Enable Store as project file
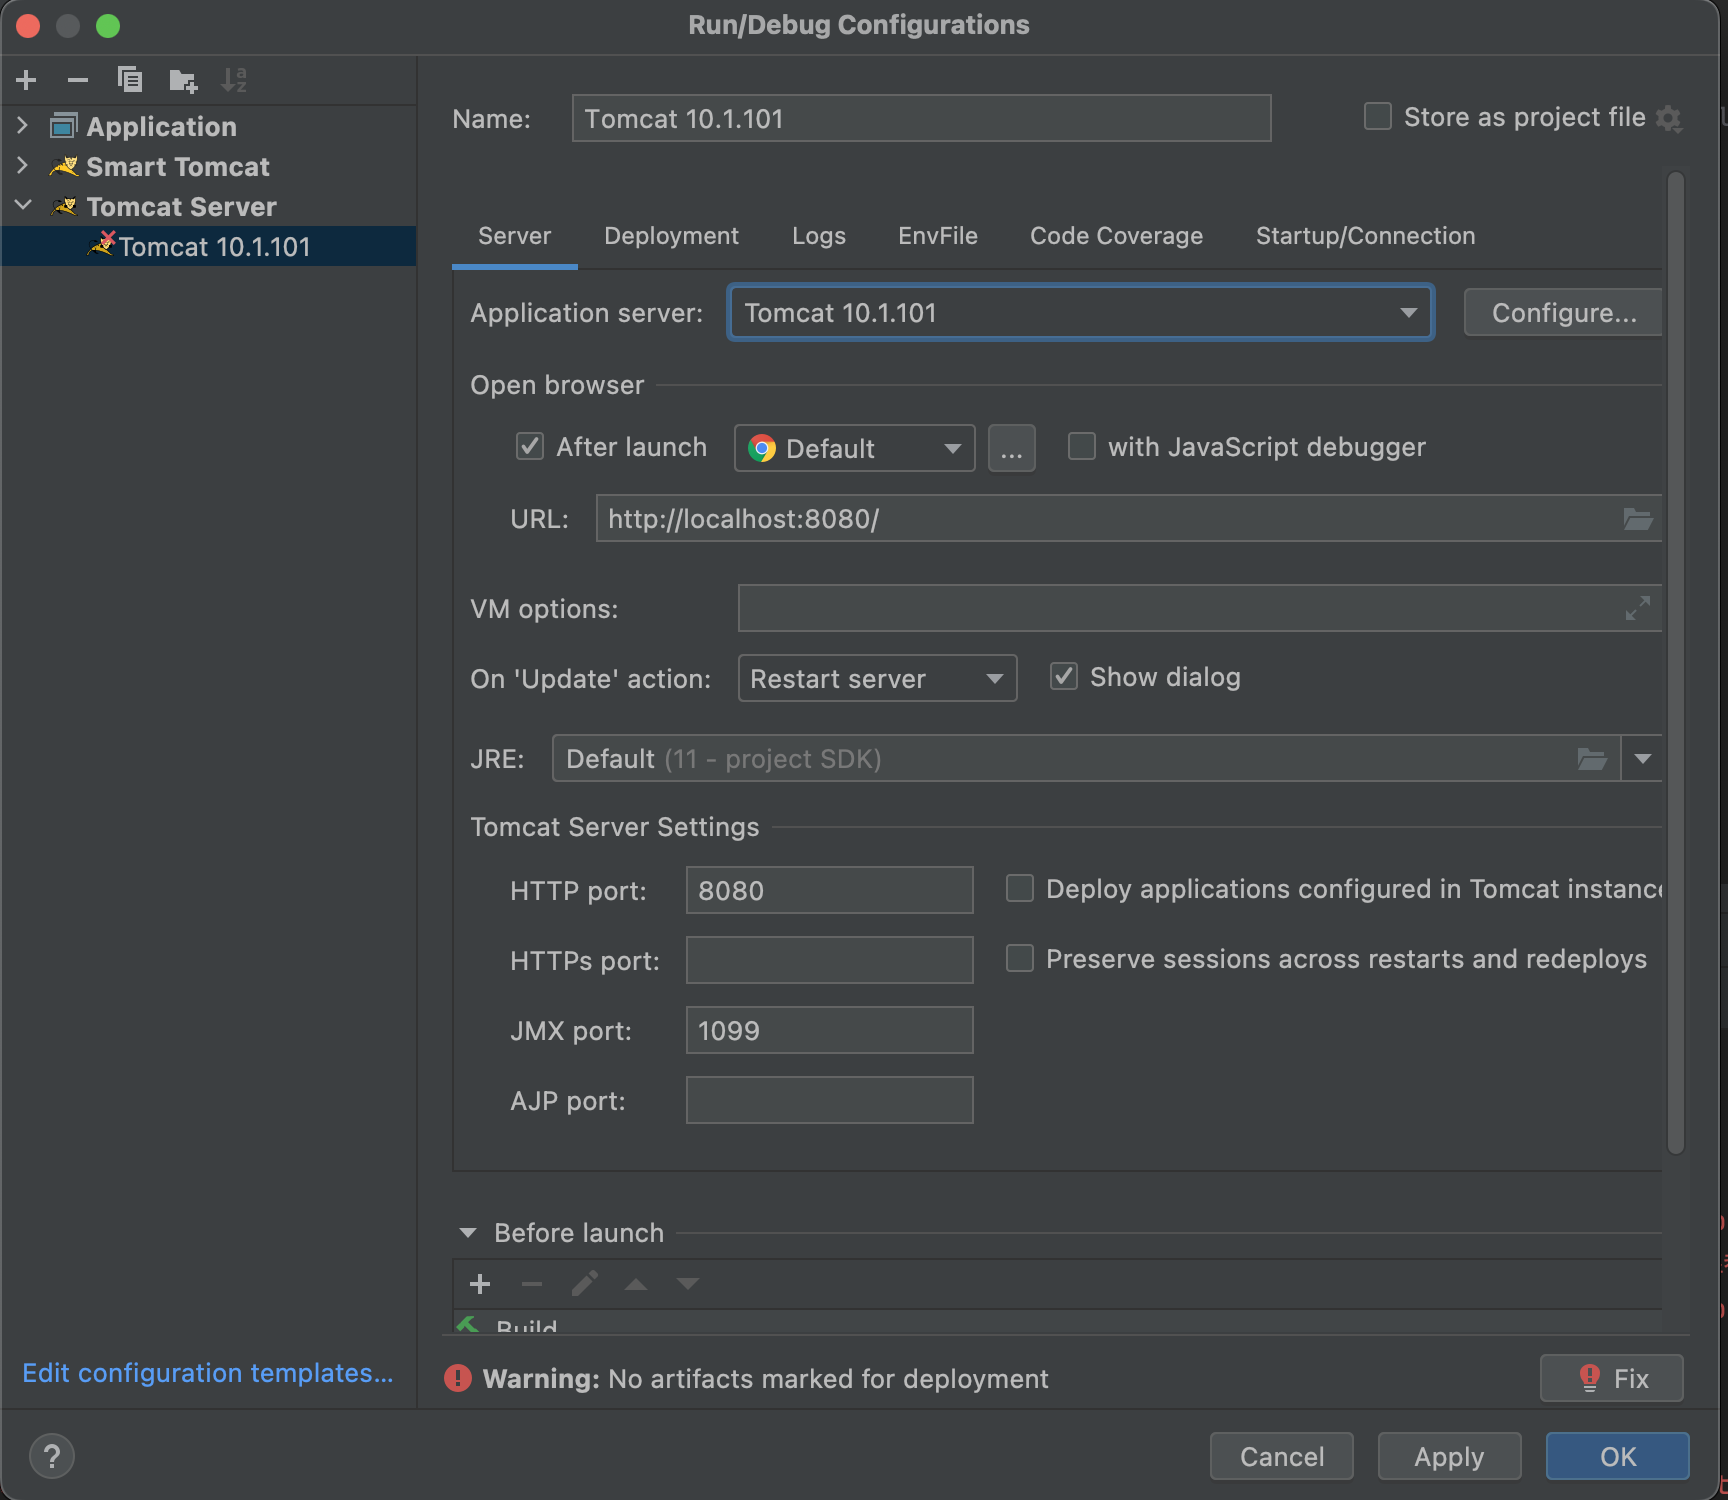1728x1500 pixels. pos(1378,117)
